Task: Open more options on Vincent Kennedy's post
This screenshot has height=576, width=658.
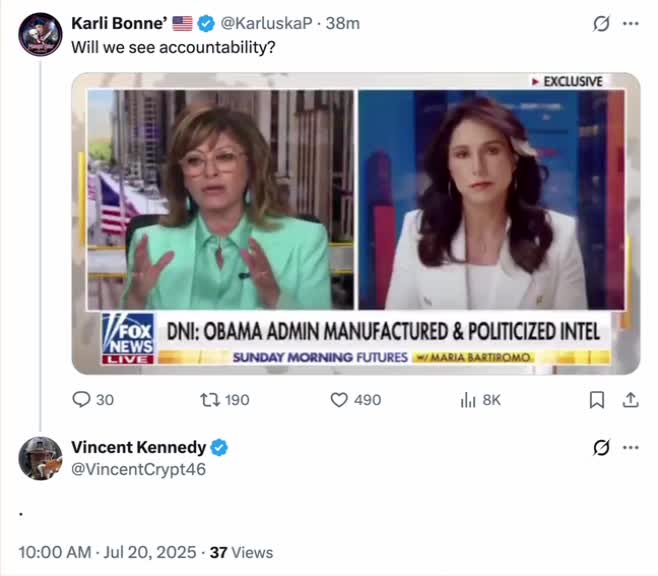Action: (630, 447)
